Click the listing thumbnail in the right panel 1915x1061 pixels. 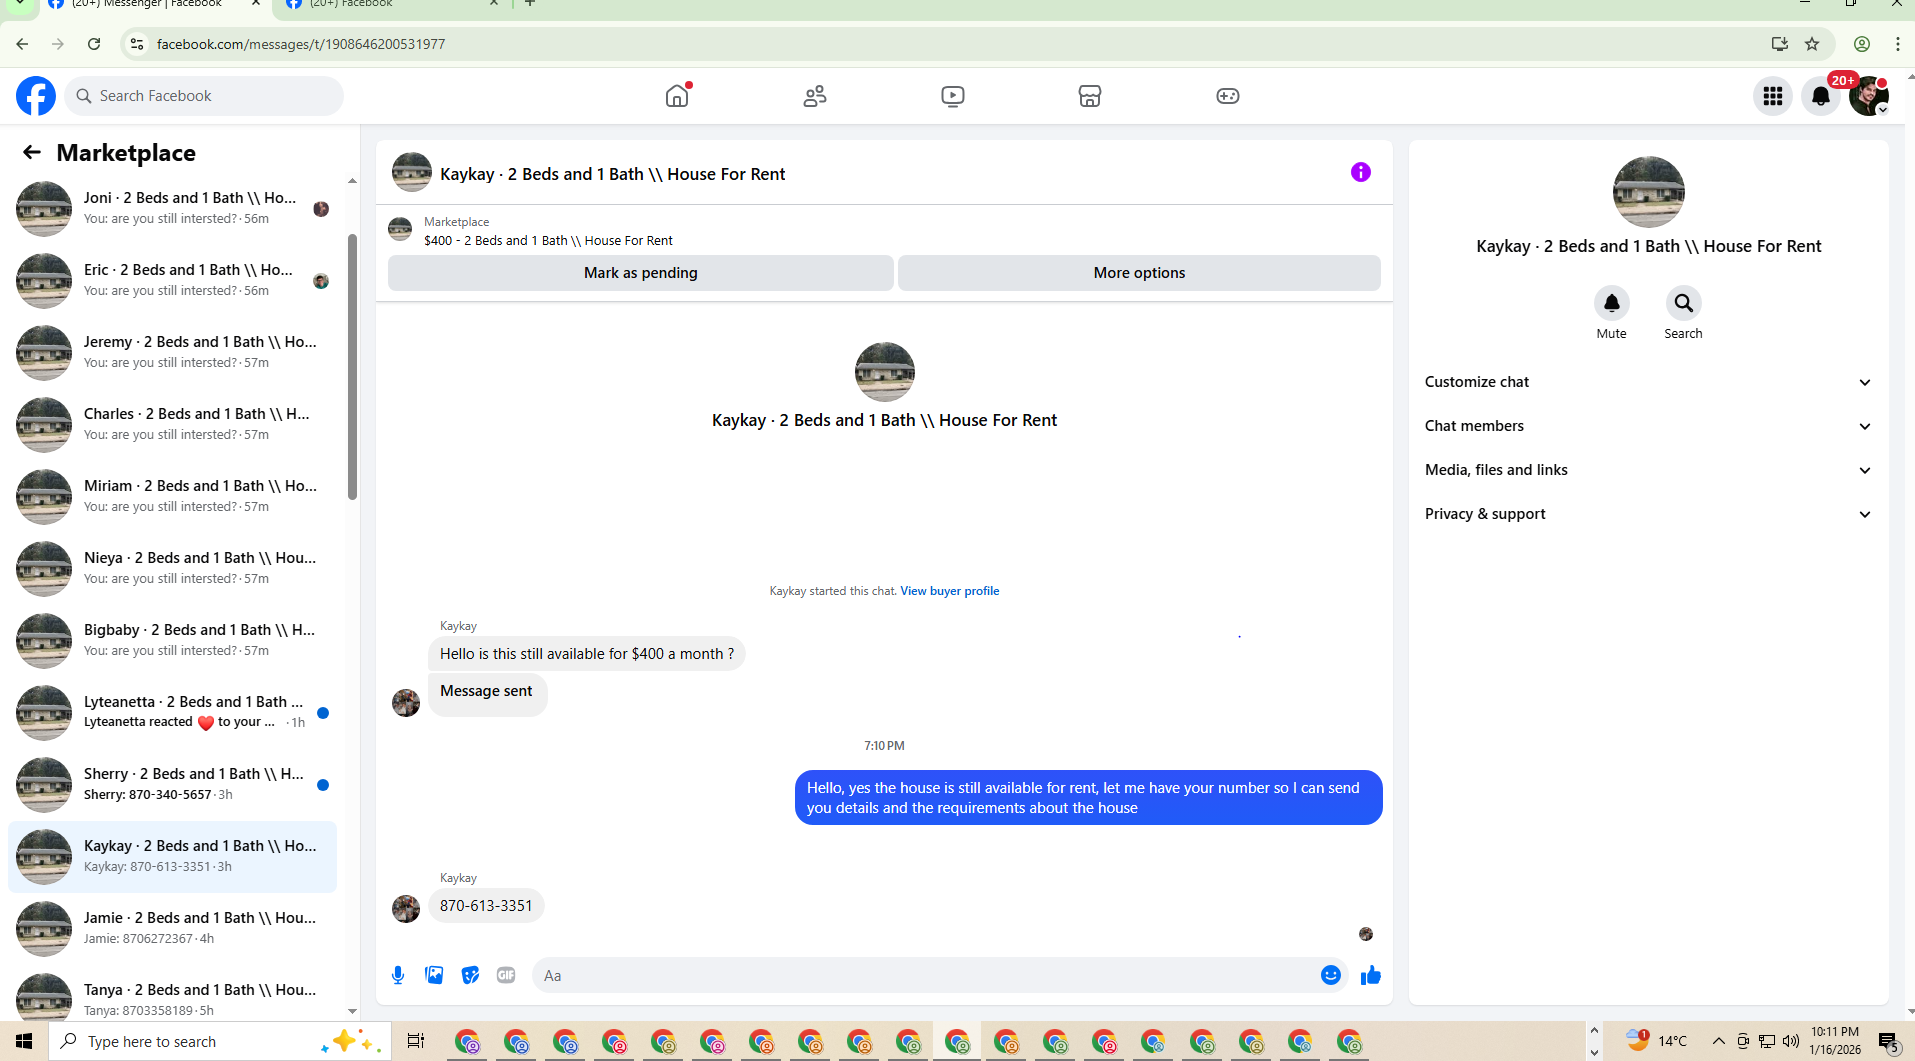click(1648, 192)
